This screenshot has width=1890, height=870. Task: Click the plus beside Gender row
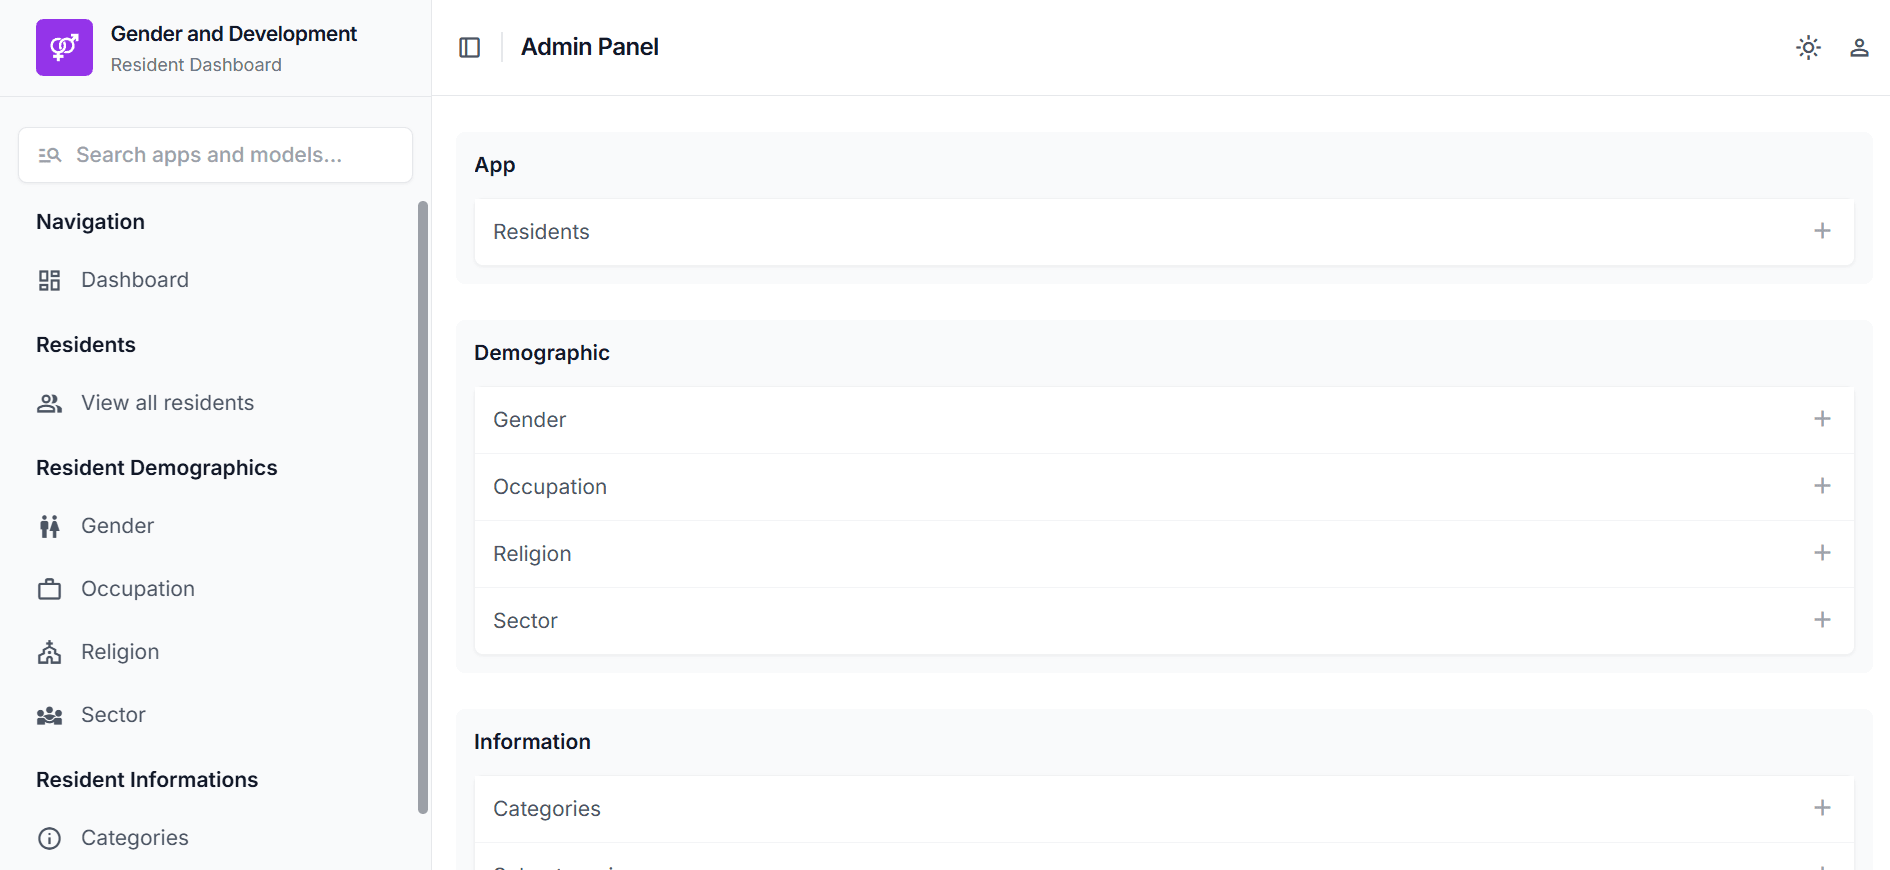pyautogui.click(x=1822, y=419)
